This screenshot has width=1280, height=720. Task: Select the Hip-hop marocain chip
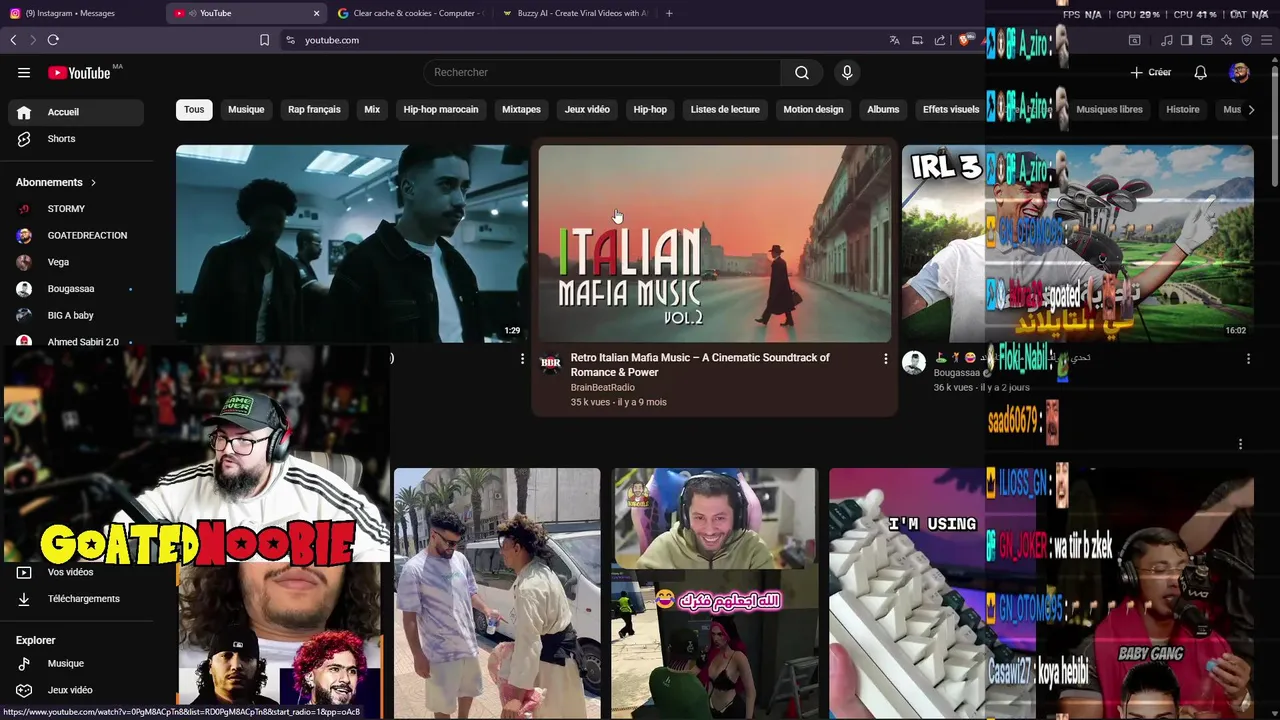pos(441,109)
